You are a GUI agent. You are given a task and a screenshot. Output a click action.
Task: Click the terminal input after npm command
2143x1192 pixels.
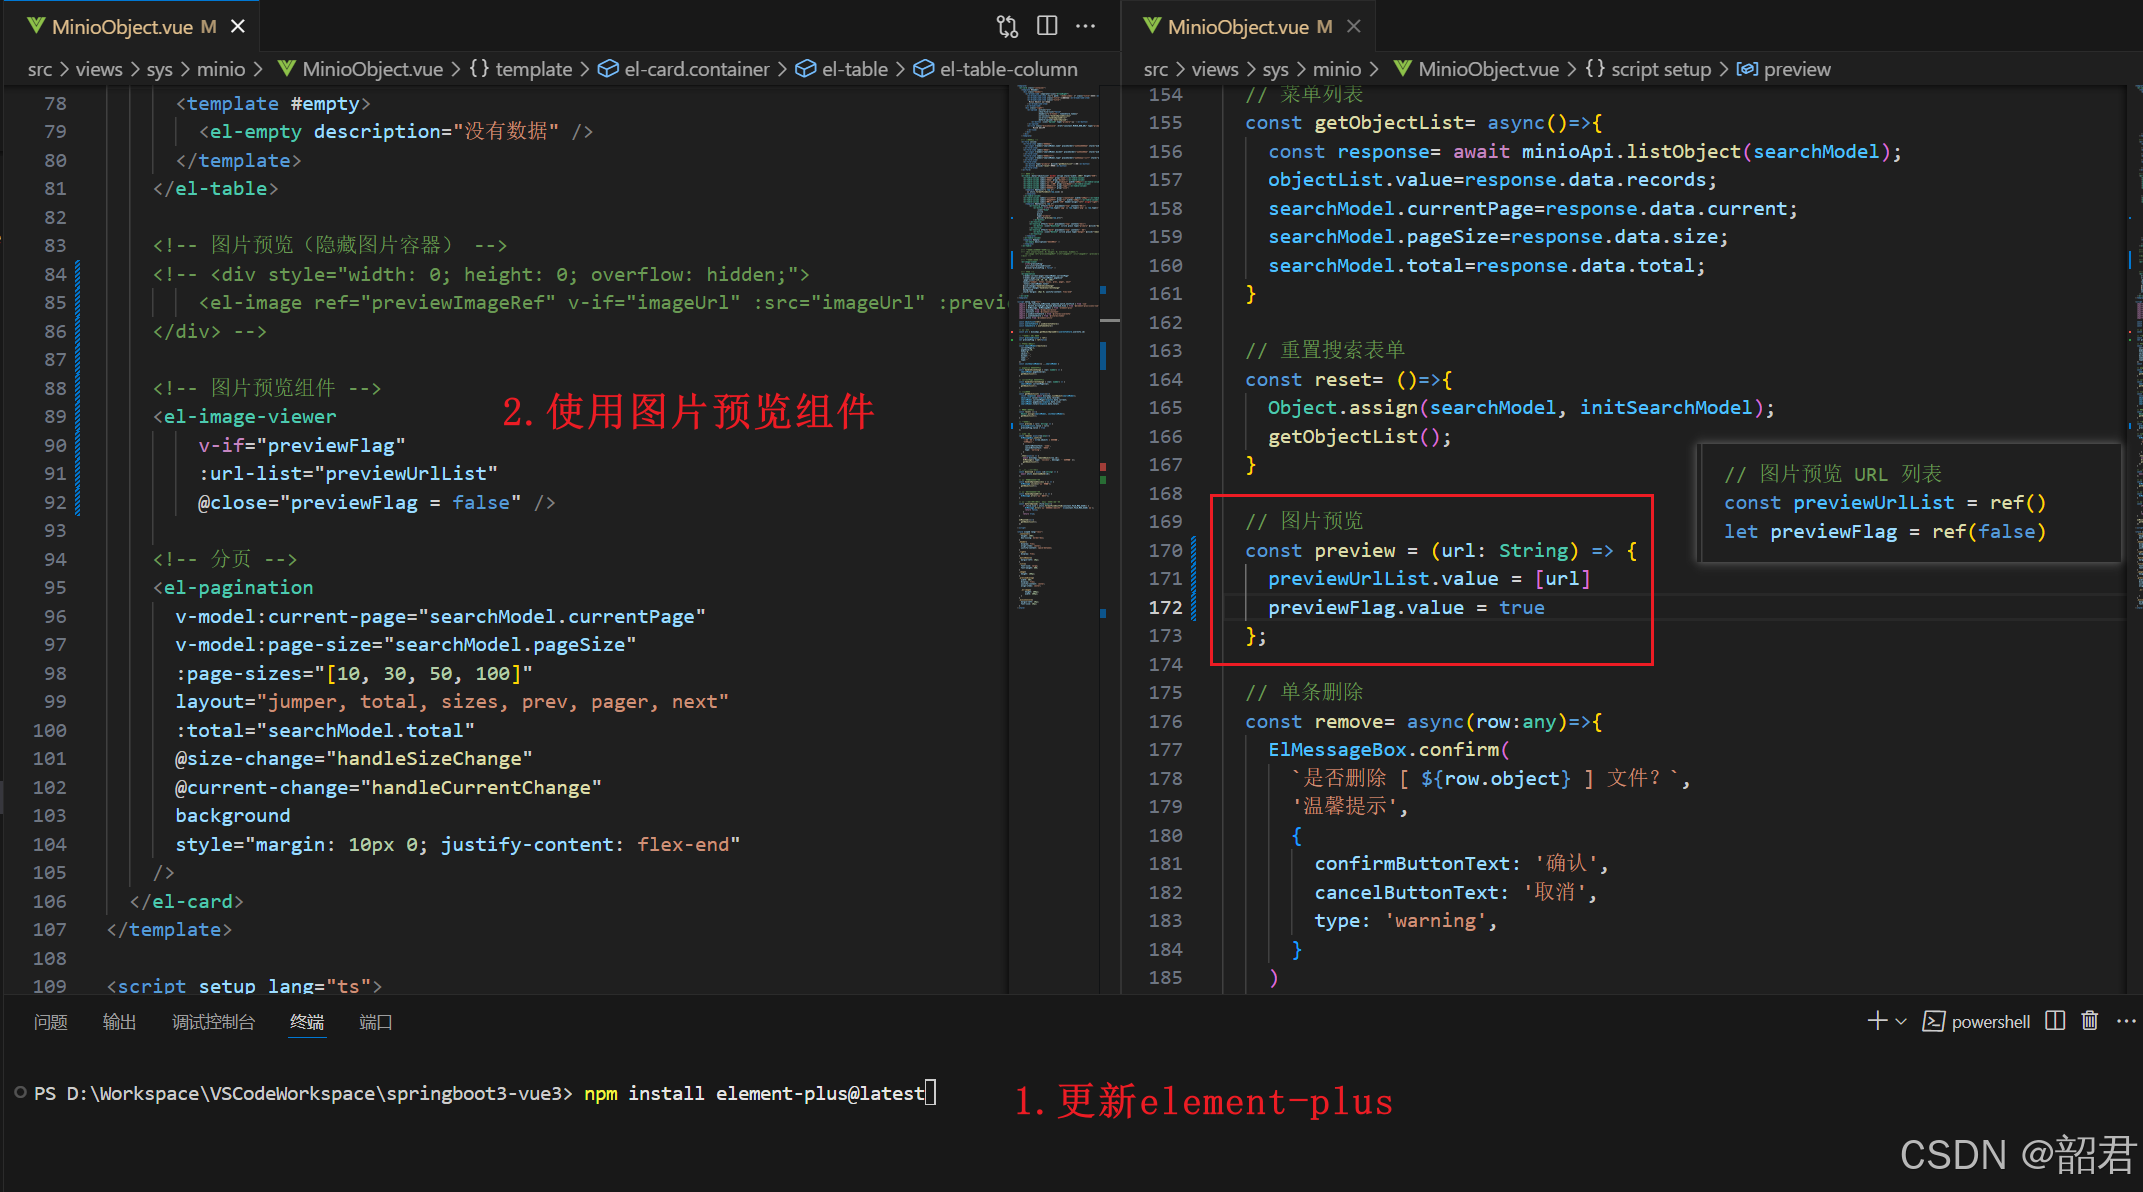pos(930,1093)
